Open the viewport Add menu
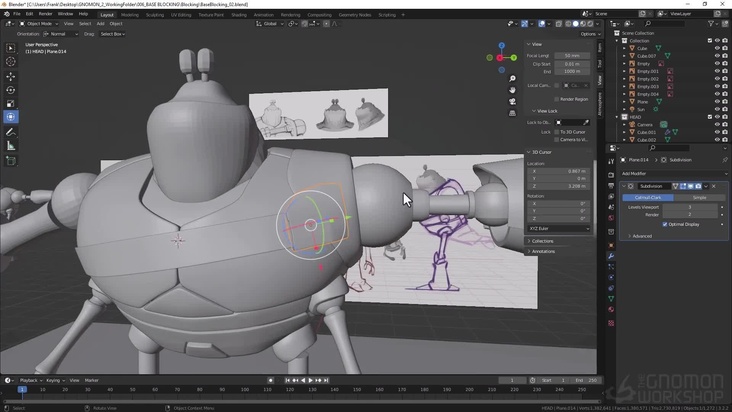 click(x=100, y=24)
